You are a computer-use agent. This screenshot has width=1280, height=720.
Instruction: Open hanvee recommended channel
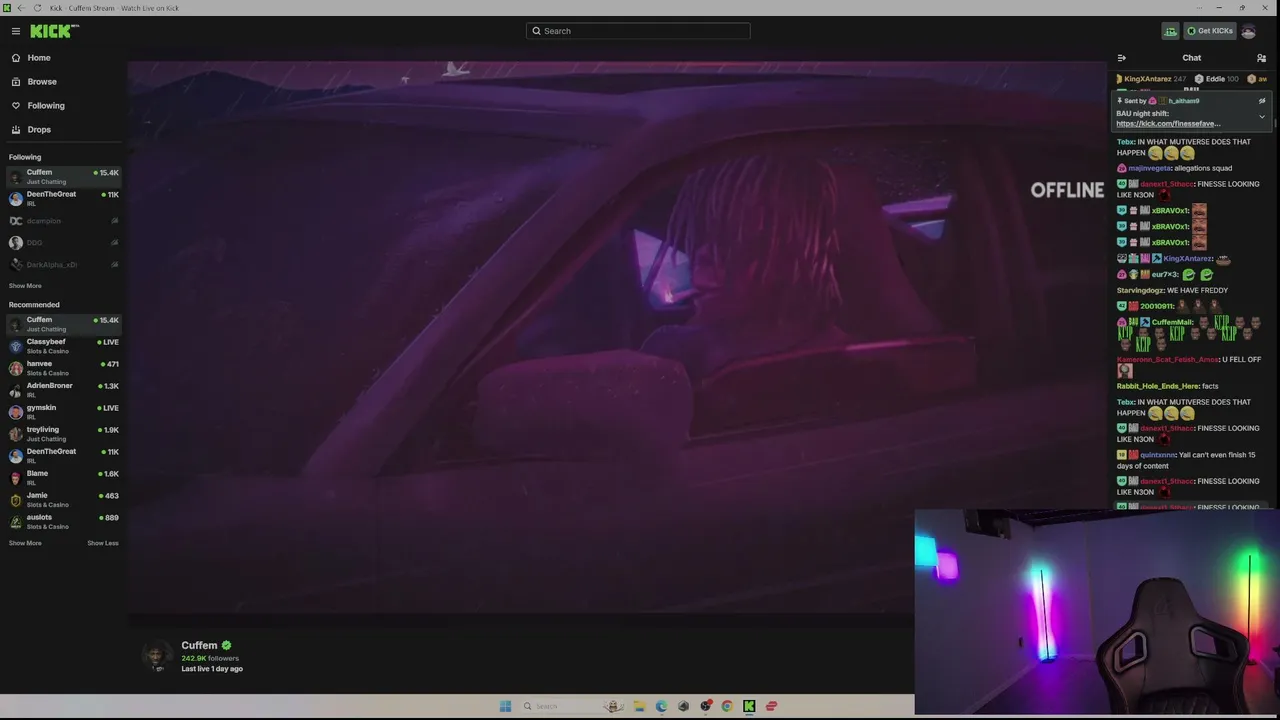coord(64,368)
